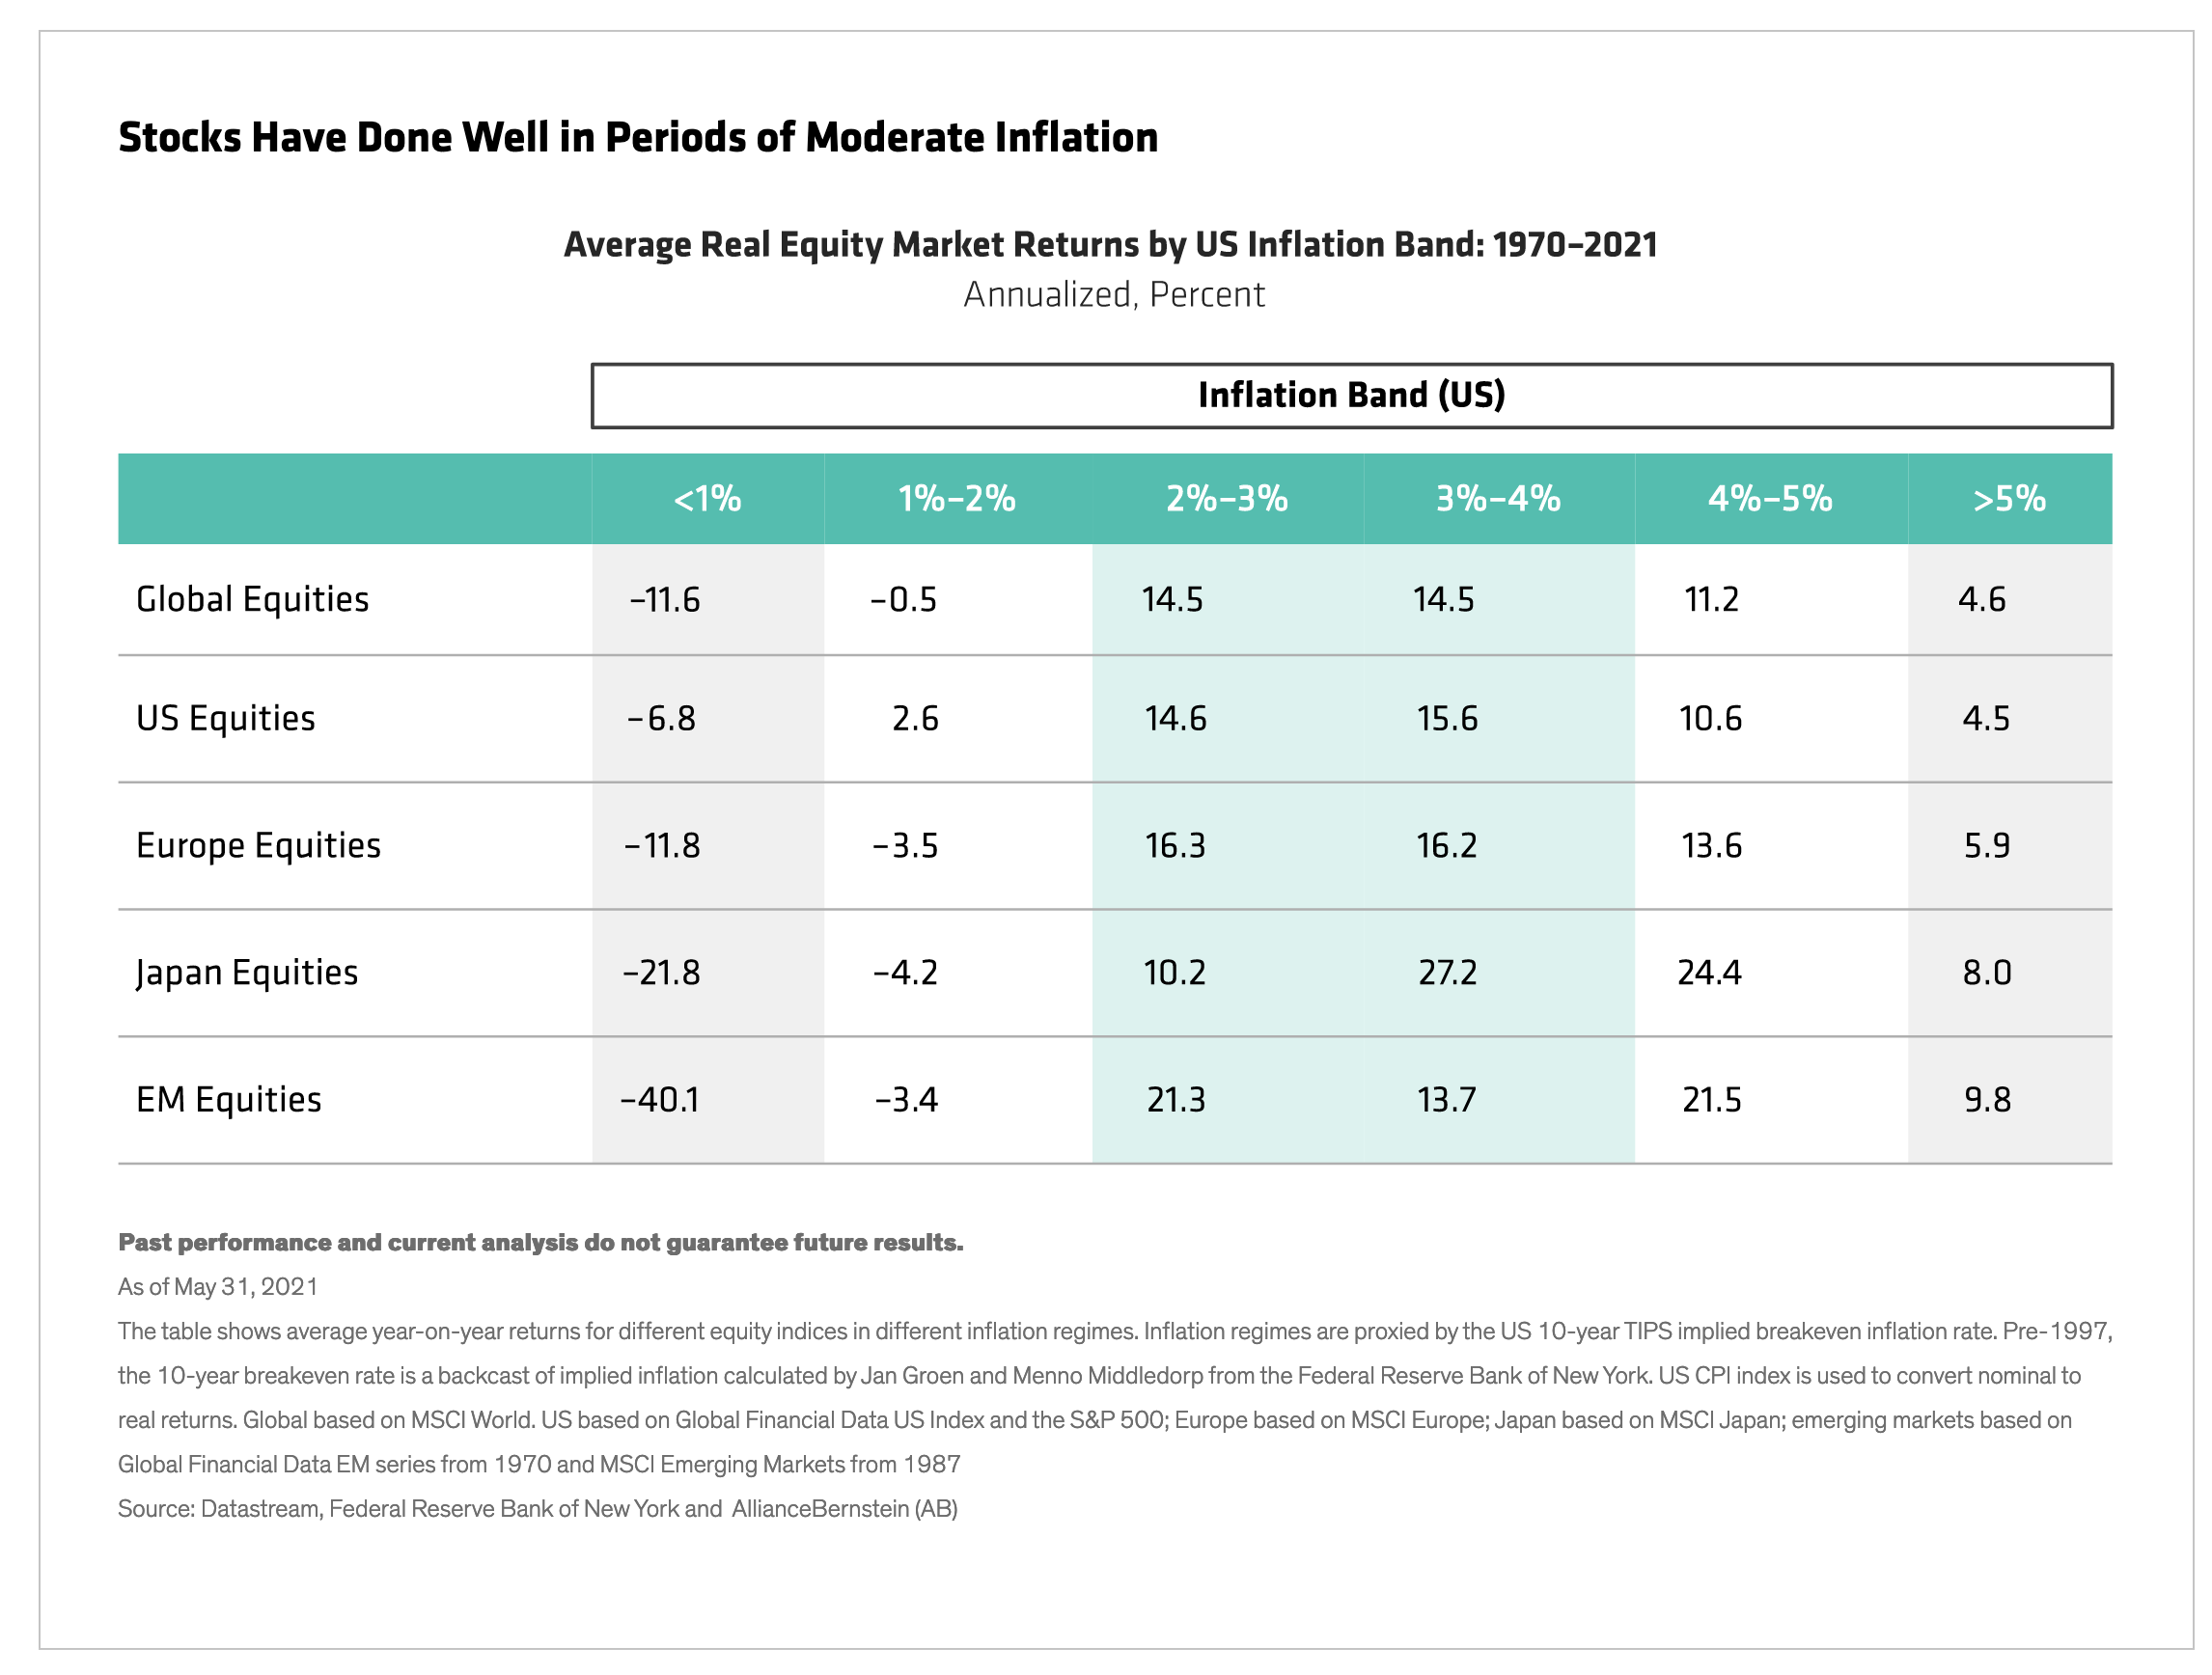Select the '1%–2%' column header
The width and height of the screenshot is (2212, 1675).
click(x=956, y=498)
